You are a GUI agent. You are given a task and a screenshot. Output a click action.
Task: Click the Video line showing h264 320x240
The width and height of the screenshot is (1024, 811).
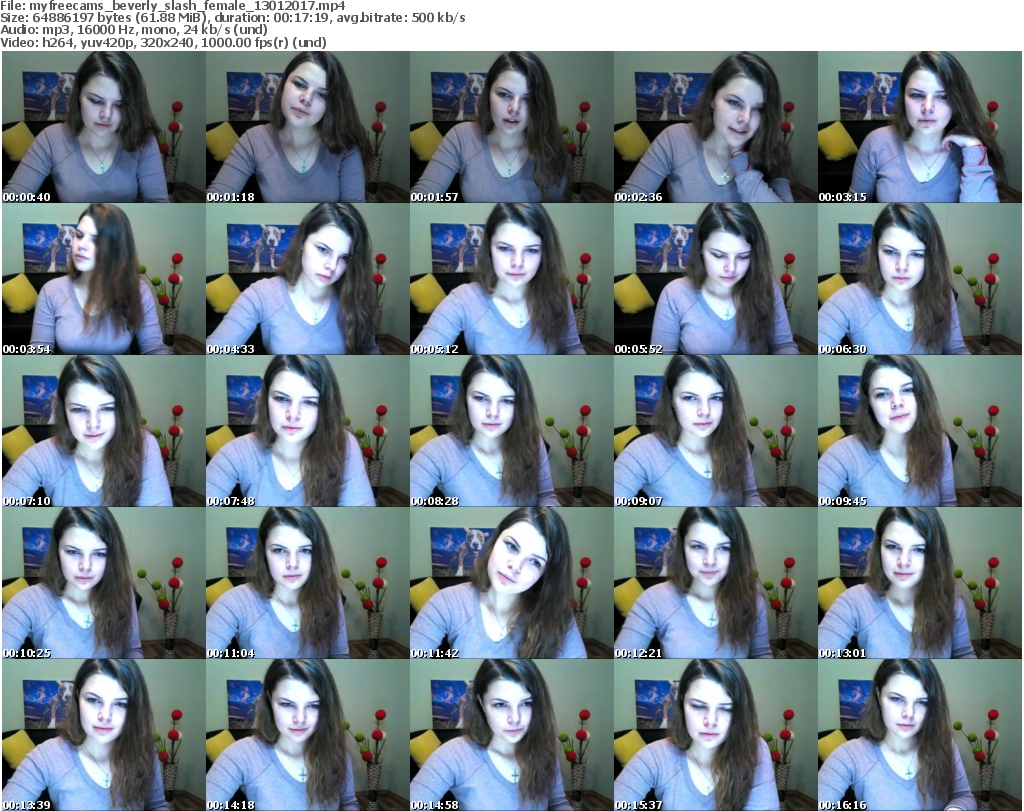coord(163,42)
